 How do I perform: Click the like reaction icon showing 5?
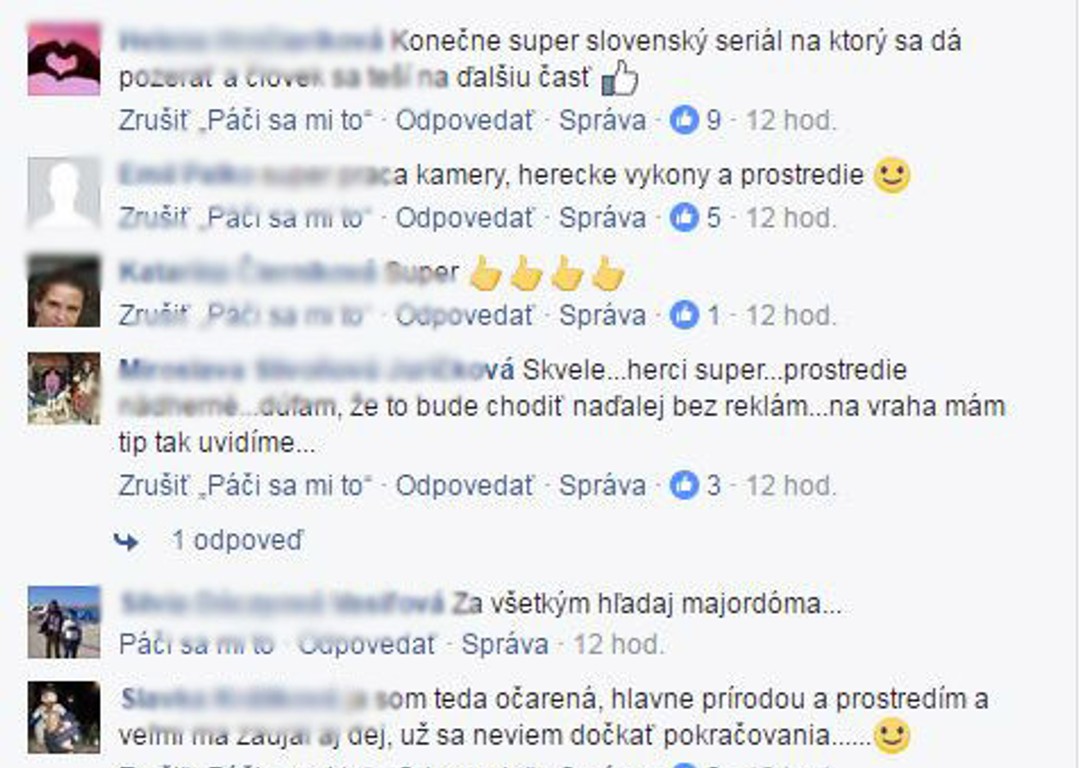(x=684, y=218)
